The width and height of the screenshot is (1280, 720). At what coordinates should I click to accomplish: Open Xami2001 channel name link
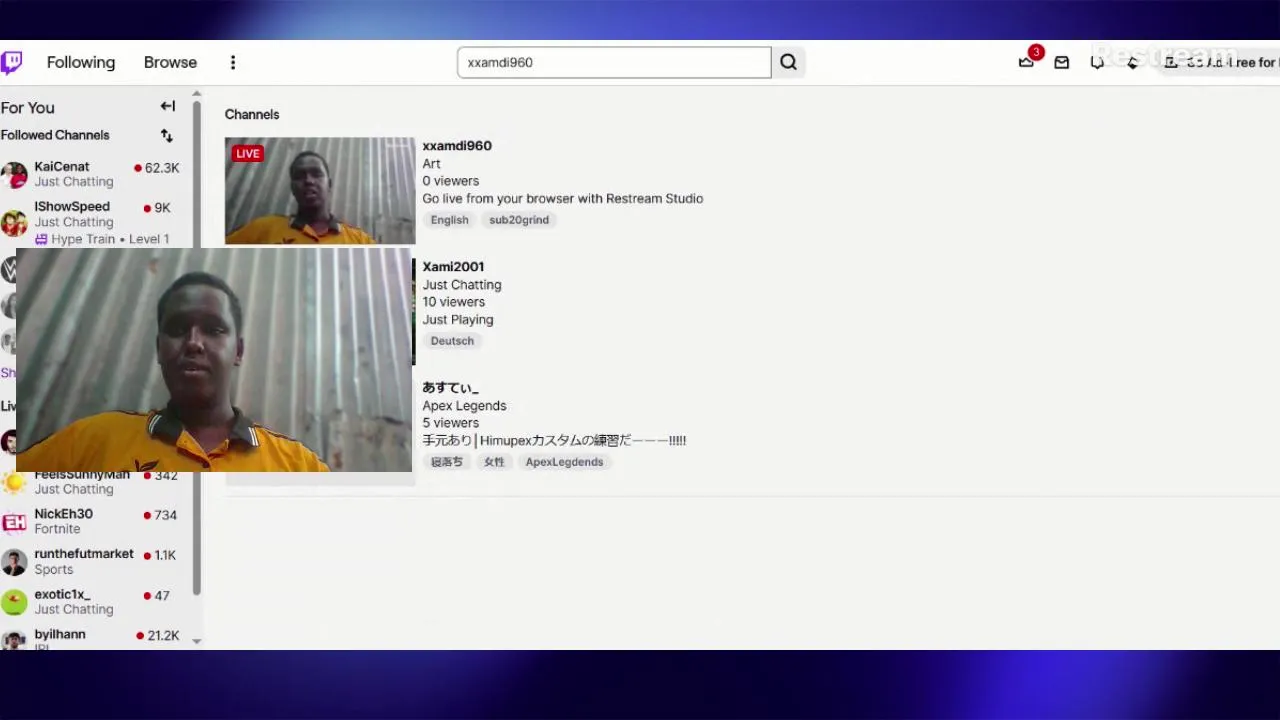tap(453, 267)
